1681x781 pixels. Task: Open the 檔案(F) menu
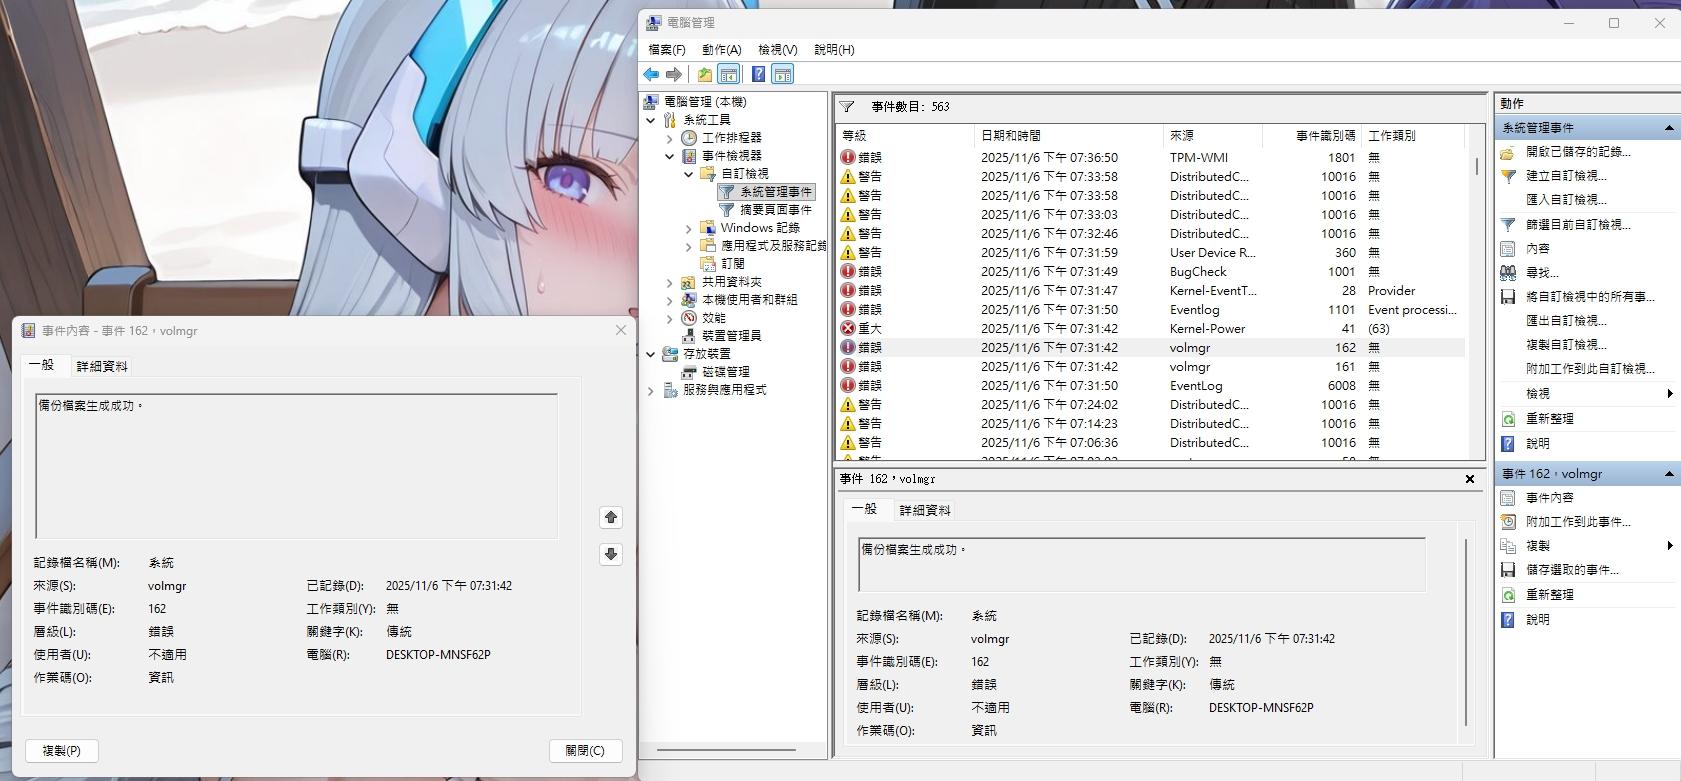point(667,49)
